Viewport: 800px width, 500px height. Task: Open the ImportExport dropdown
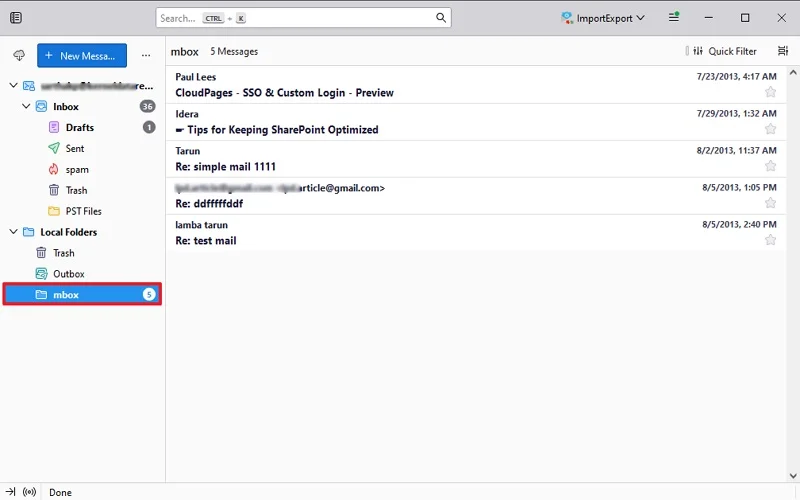click(603, 18)
